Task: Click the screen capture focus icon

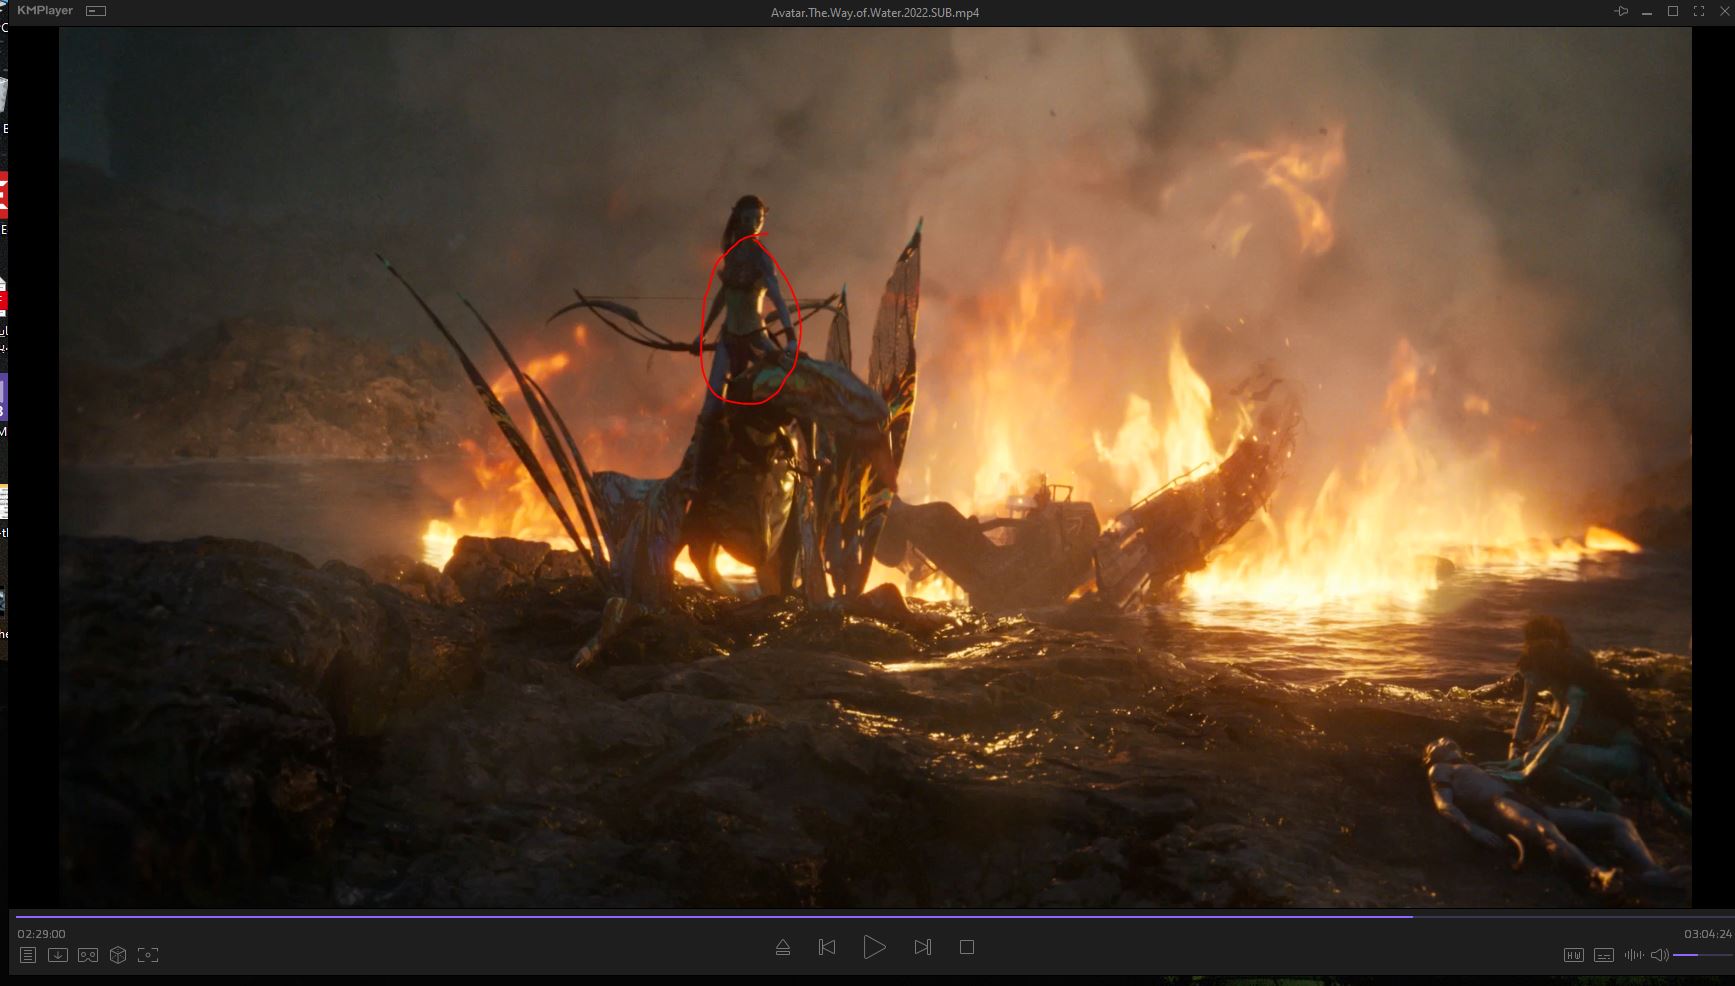Action: click(x=148, y=955)
